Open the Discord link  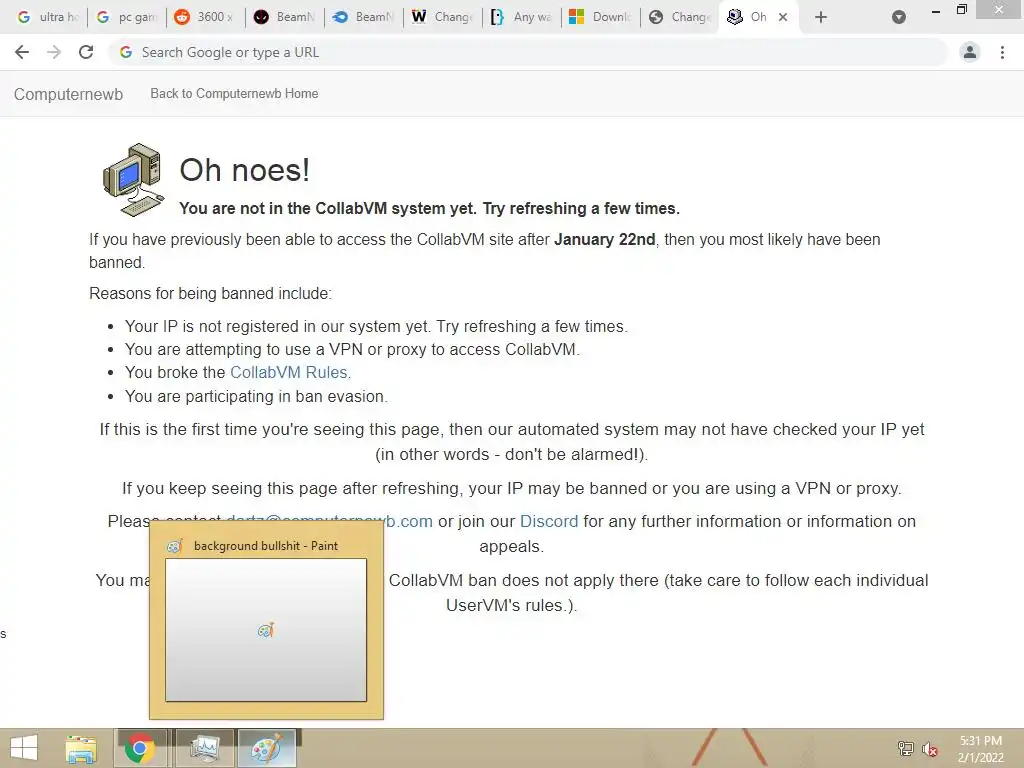point(549,521)
